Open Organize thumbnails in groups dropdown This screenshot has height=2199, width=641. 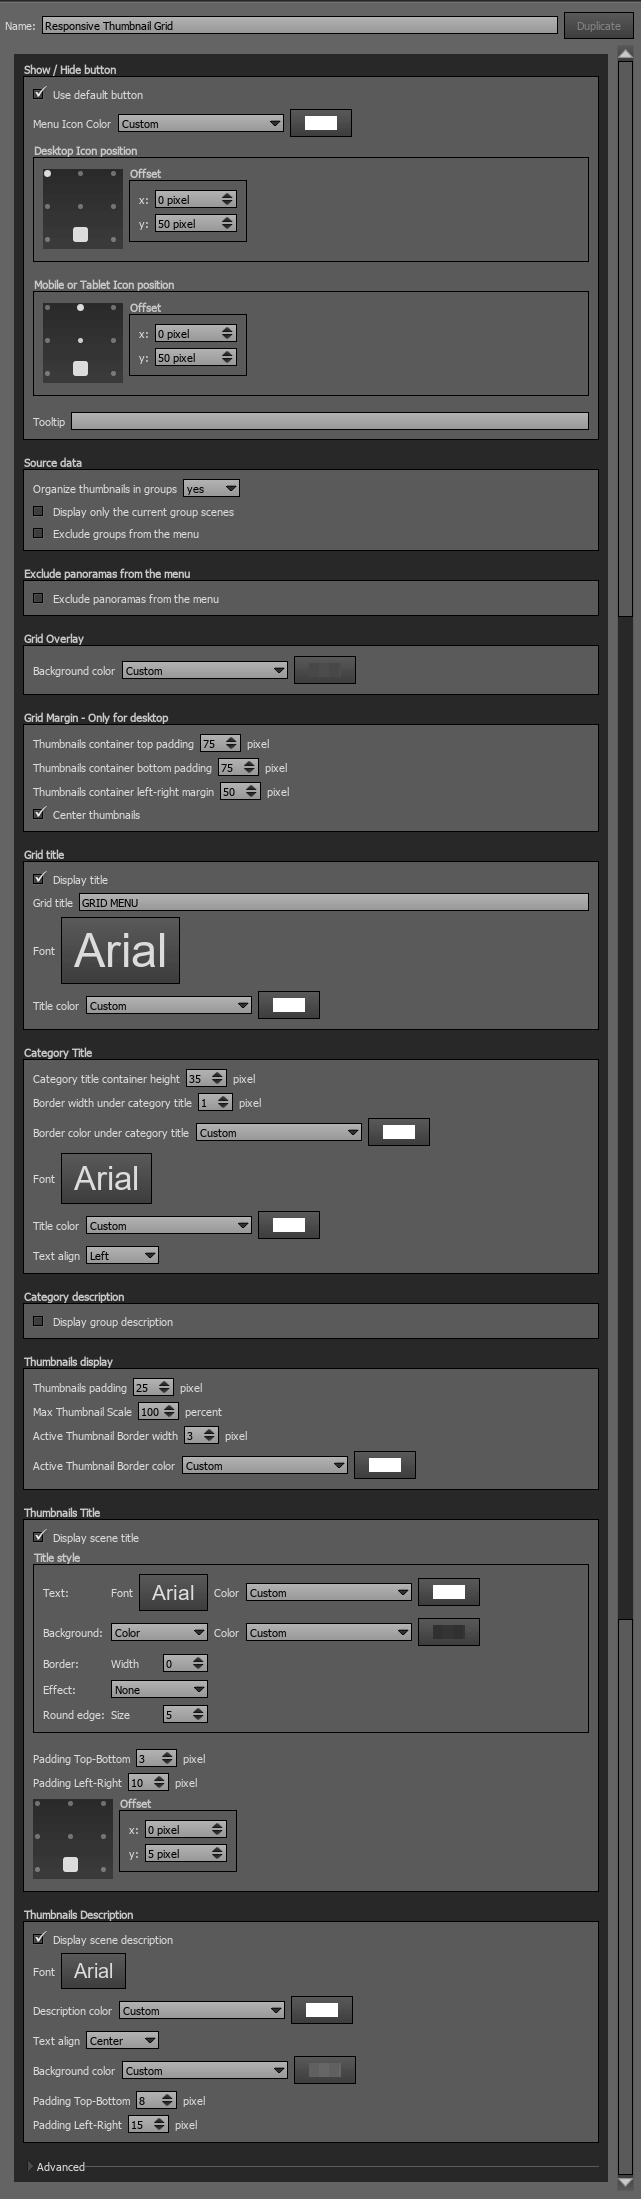211,489
